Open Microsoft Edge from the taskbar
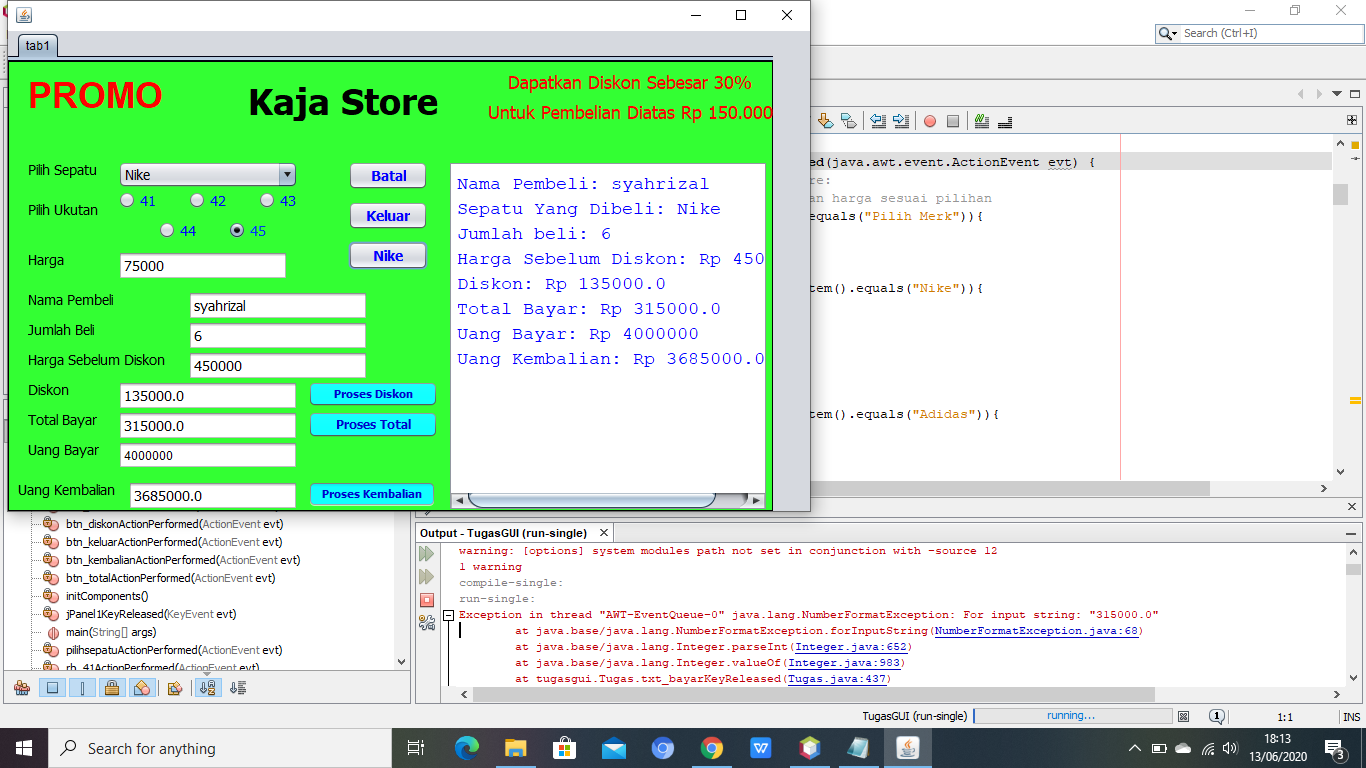Screen dimensions: 1366x768 (467, 748)
